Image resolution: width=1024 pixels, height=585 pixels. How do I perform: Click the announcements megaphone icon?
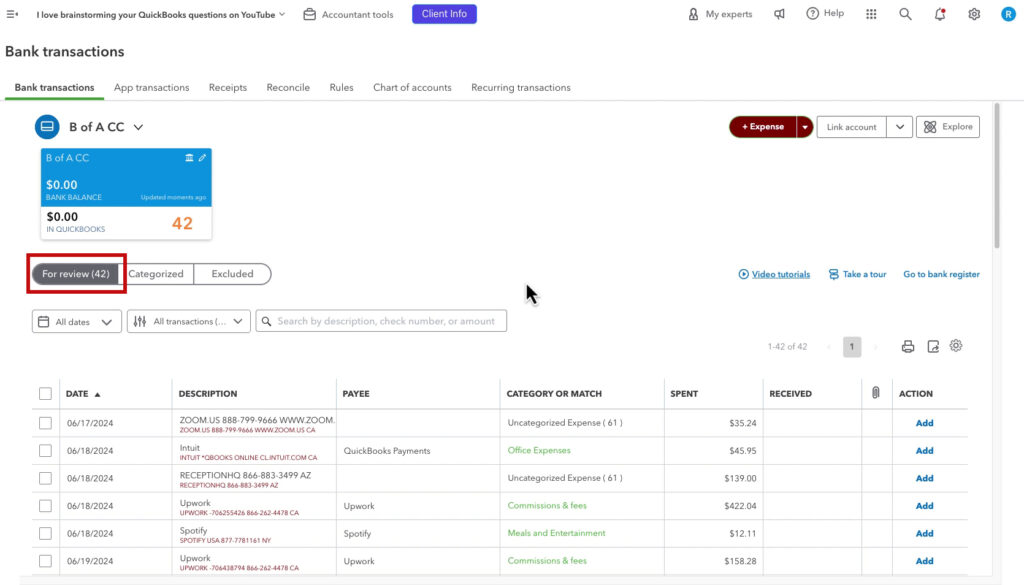779,14
